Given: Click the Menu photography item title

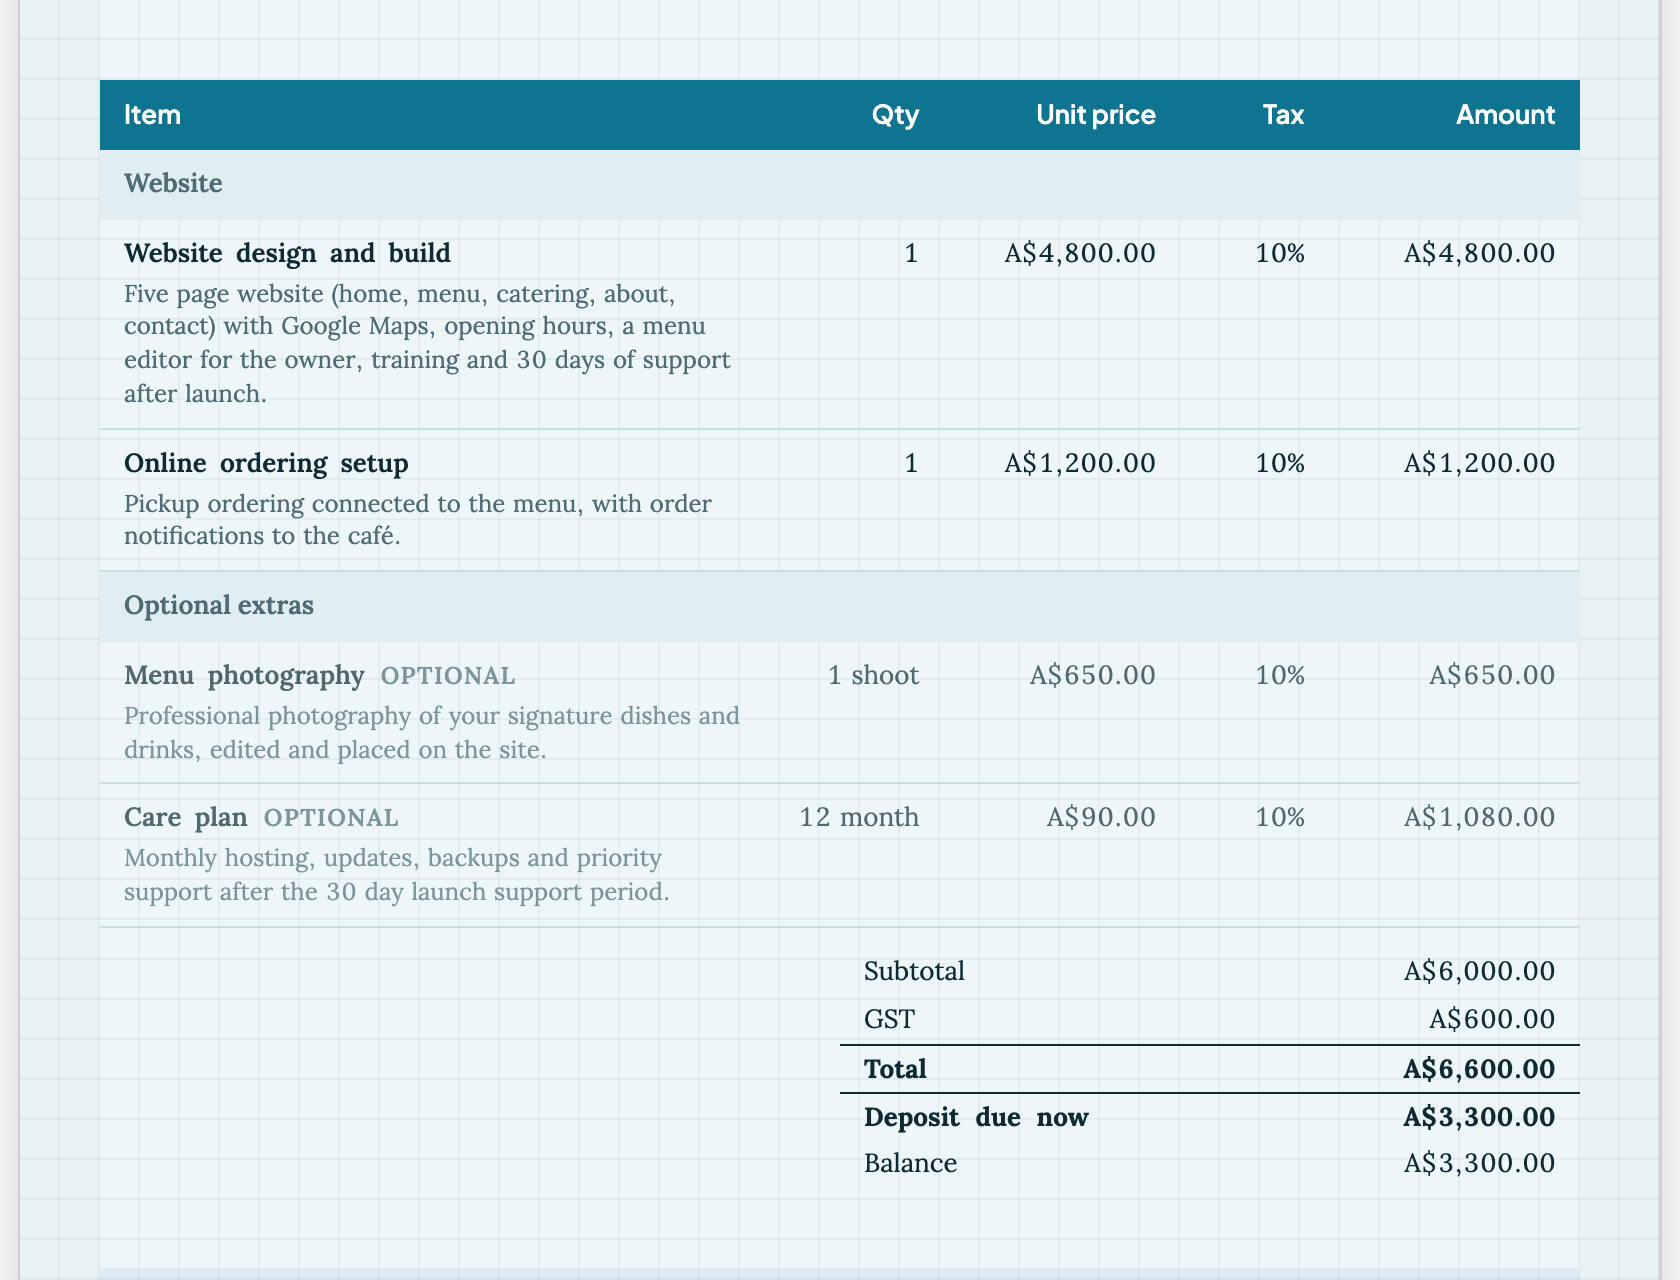Looking at the screenshot, I should point(244,675).
